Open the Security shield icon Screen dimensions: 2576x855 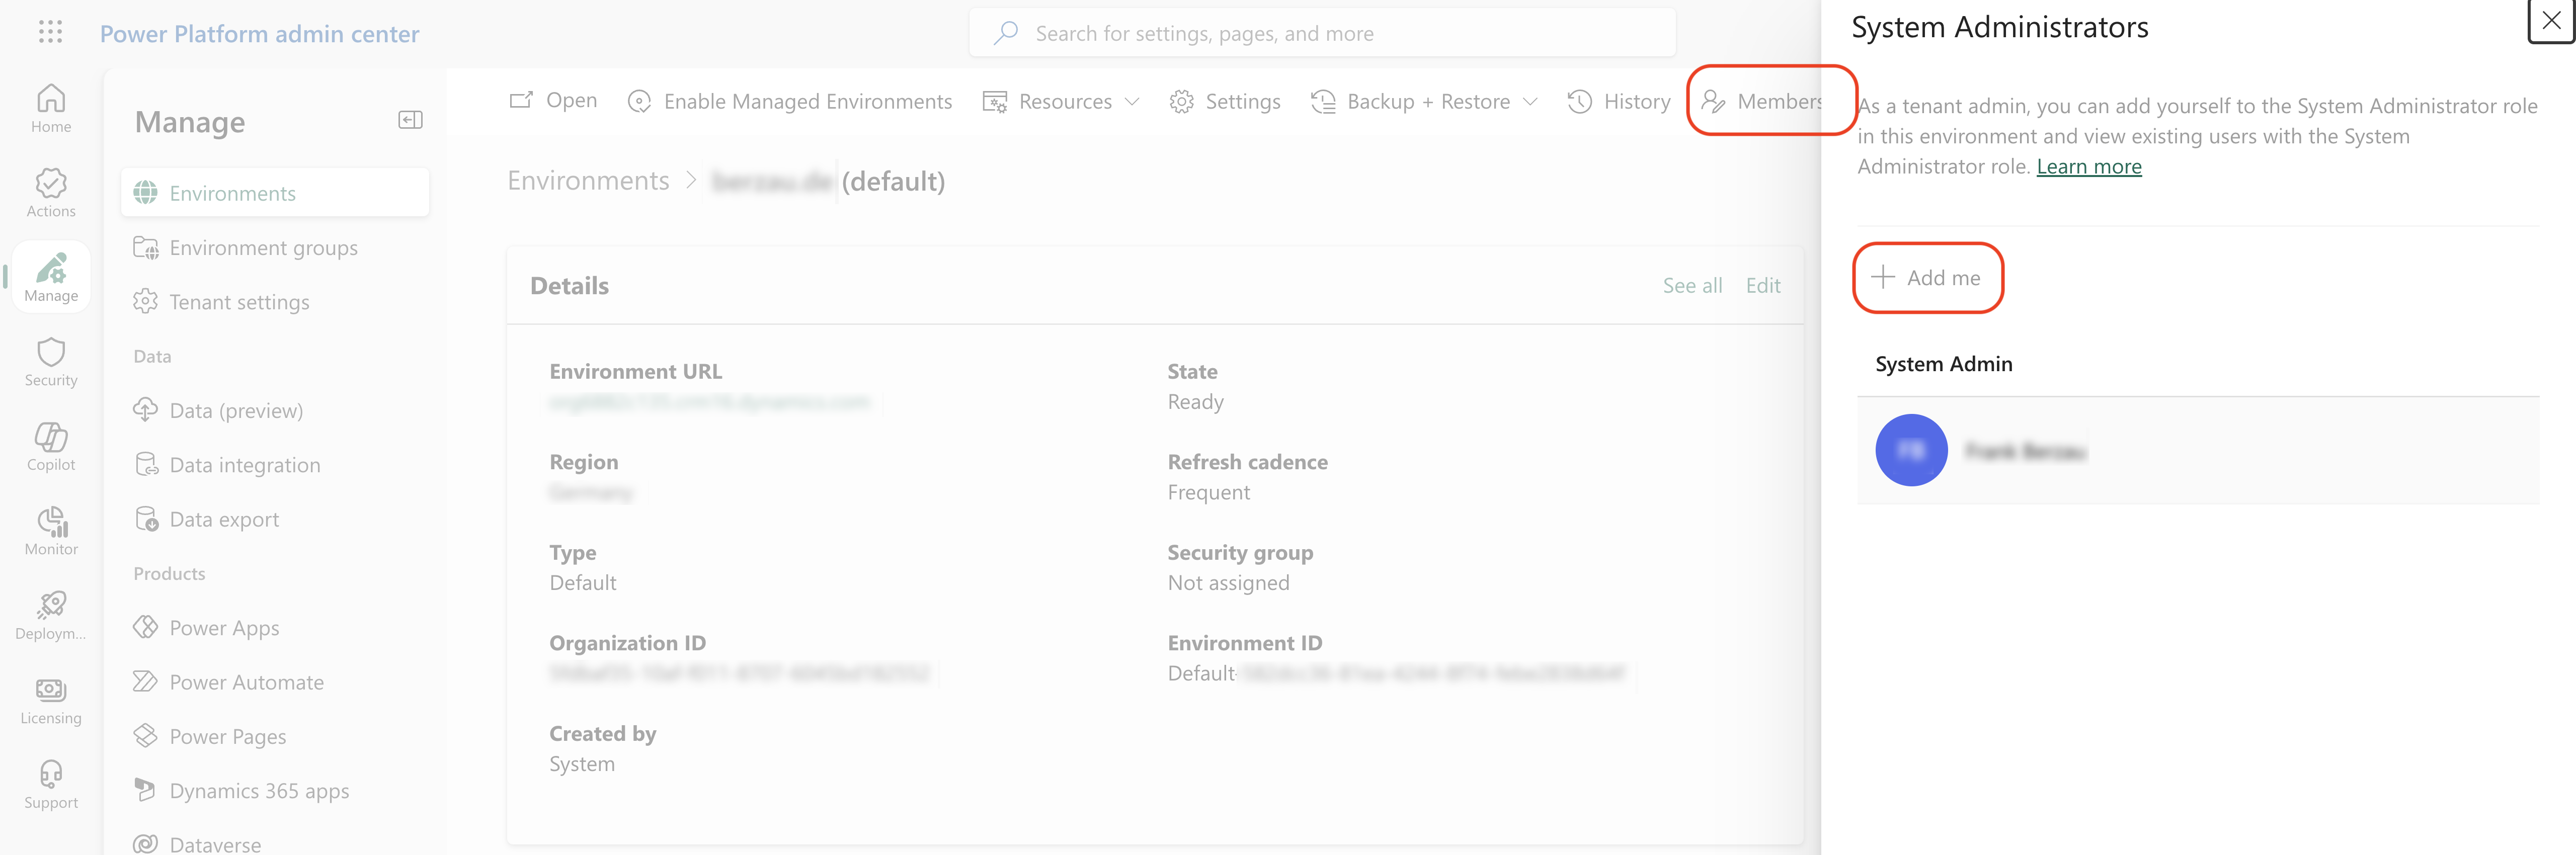pos(51,361)
